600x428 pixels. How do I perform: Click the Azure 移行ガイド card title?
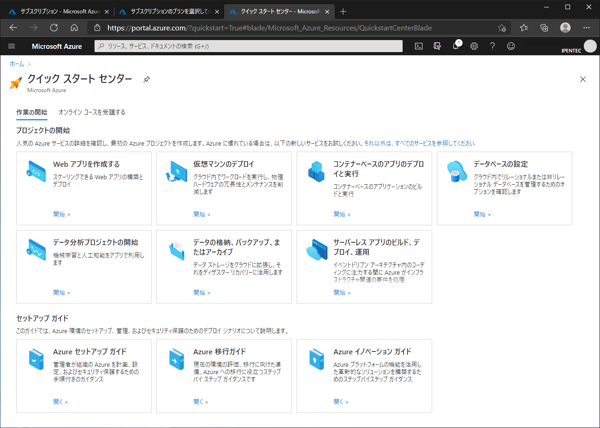pos(219,352)
